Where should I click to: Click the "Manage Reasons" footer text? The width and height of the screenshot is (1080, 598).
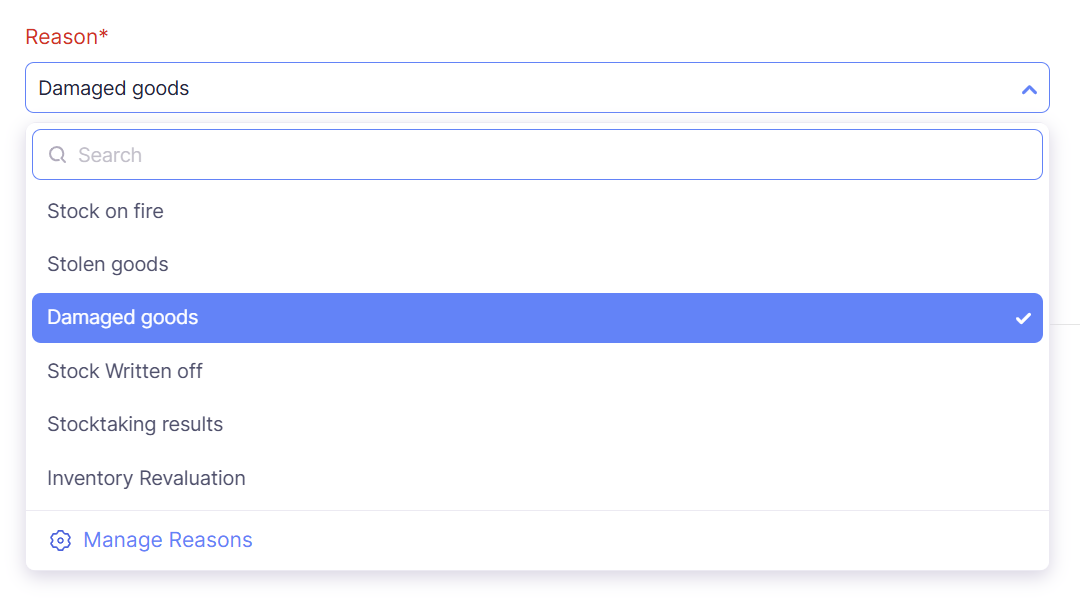(x=168, y=540)
